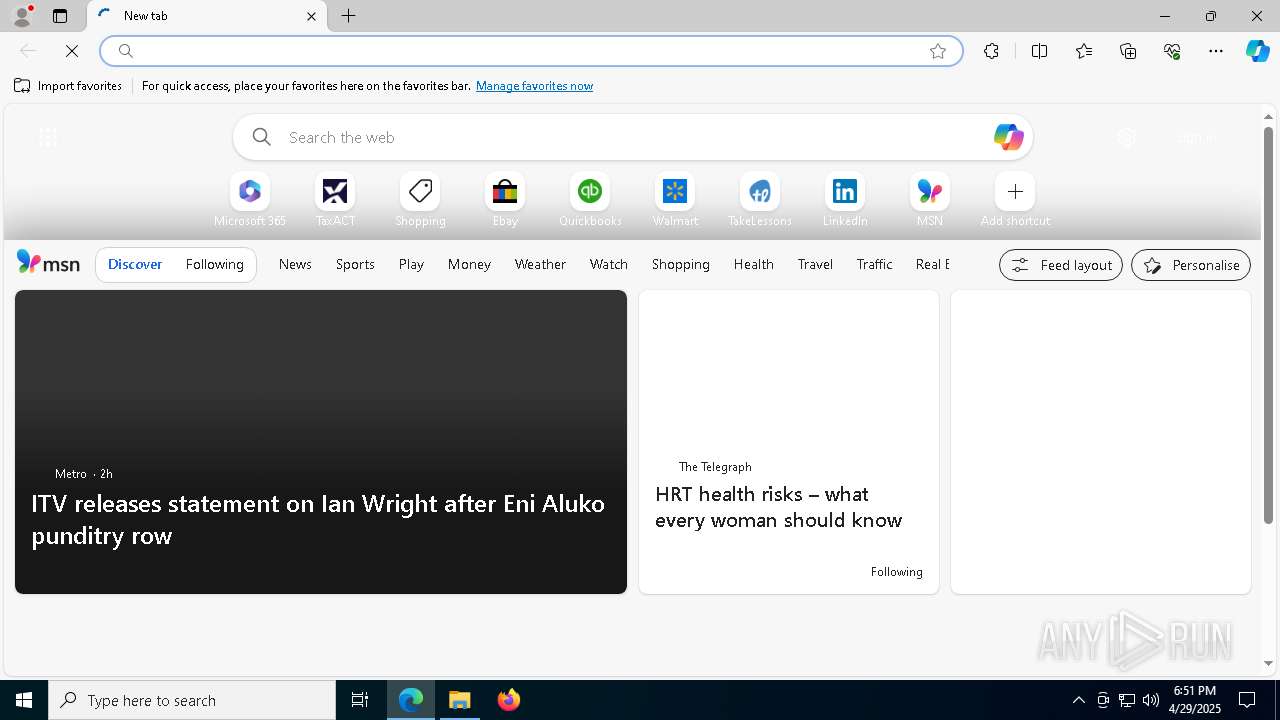Open the Health category
The height and width of the screenshot is (720, 1280).
pos(754,264)
